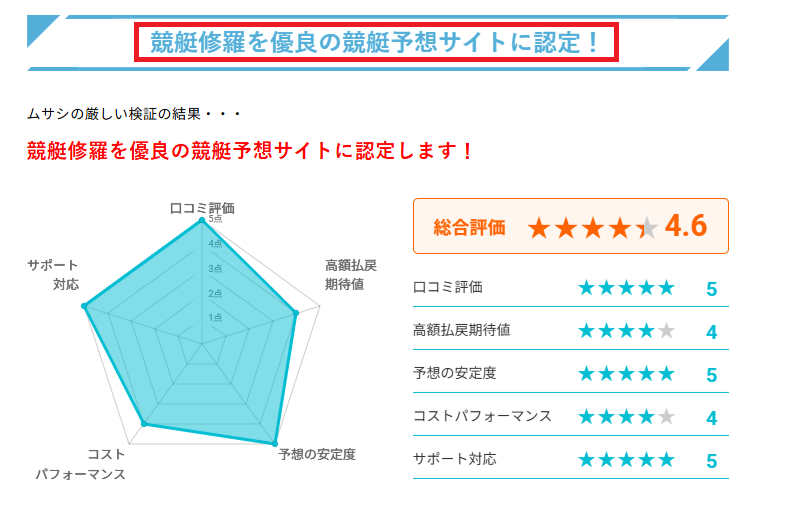This screenshot has height=531, width=800.
Task: Click the 口コミ評価 vertex point on radar chart
Action: click(202, 220)
